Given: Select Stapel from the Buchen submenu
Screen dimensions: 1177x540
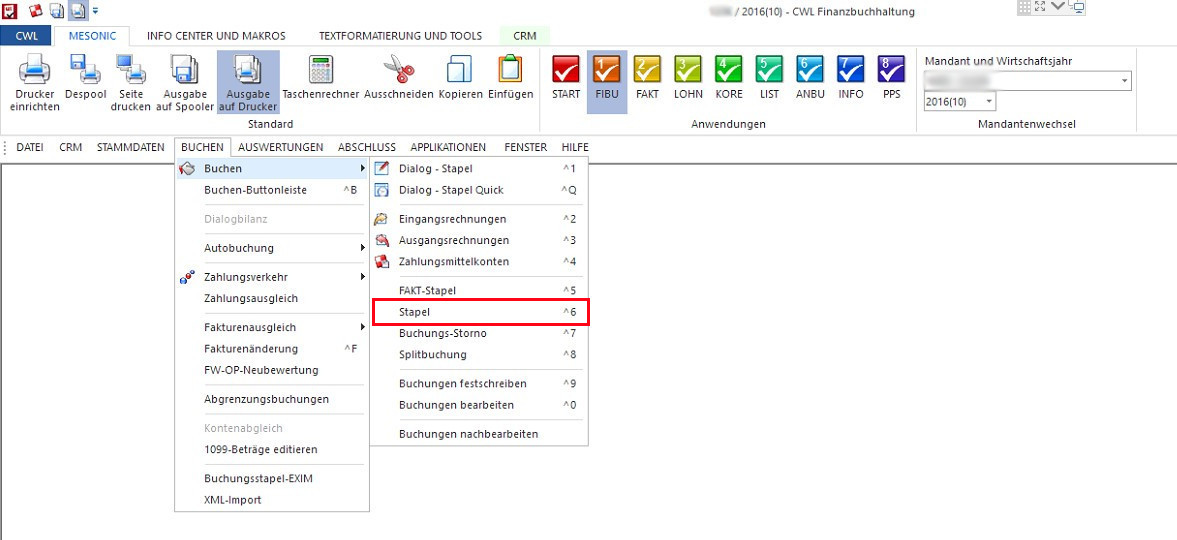Looking at the screenshot, I should coord(479,312).
